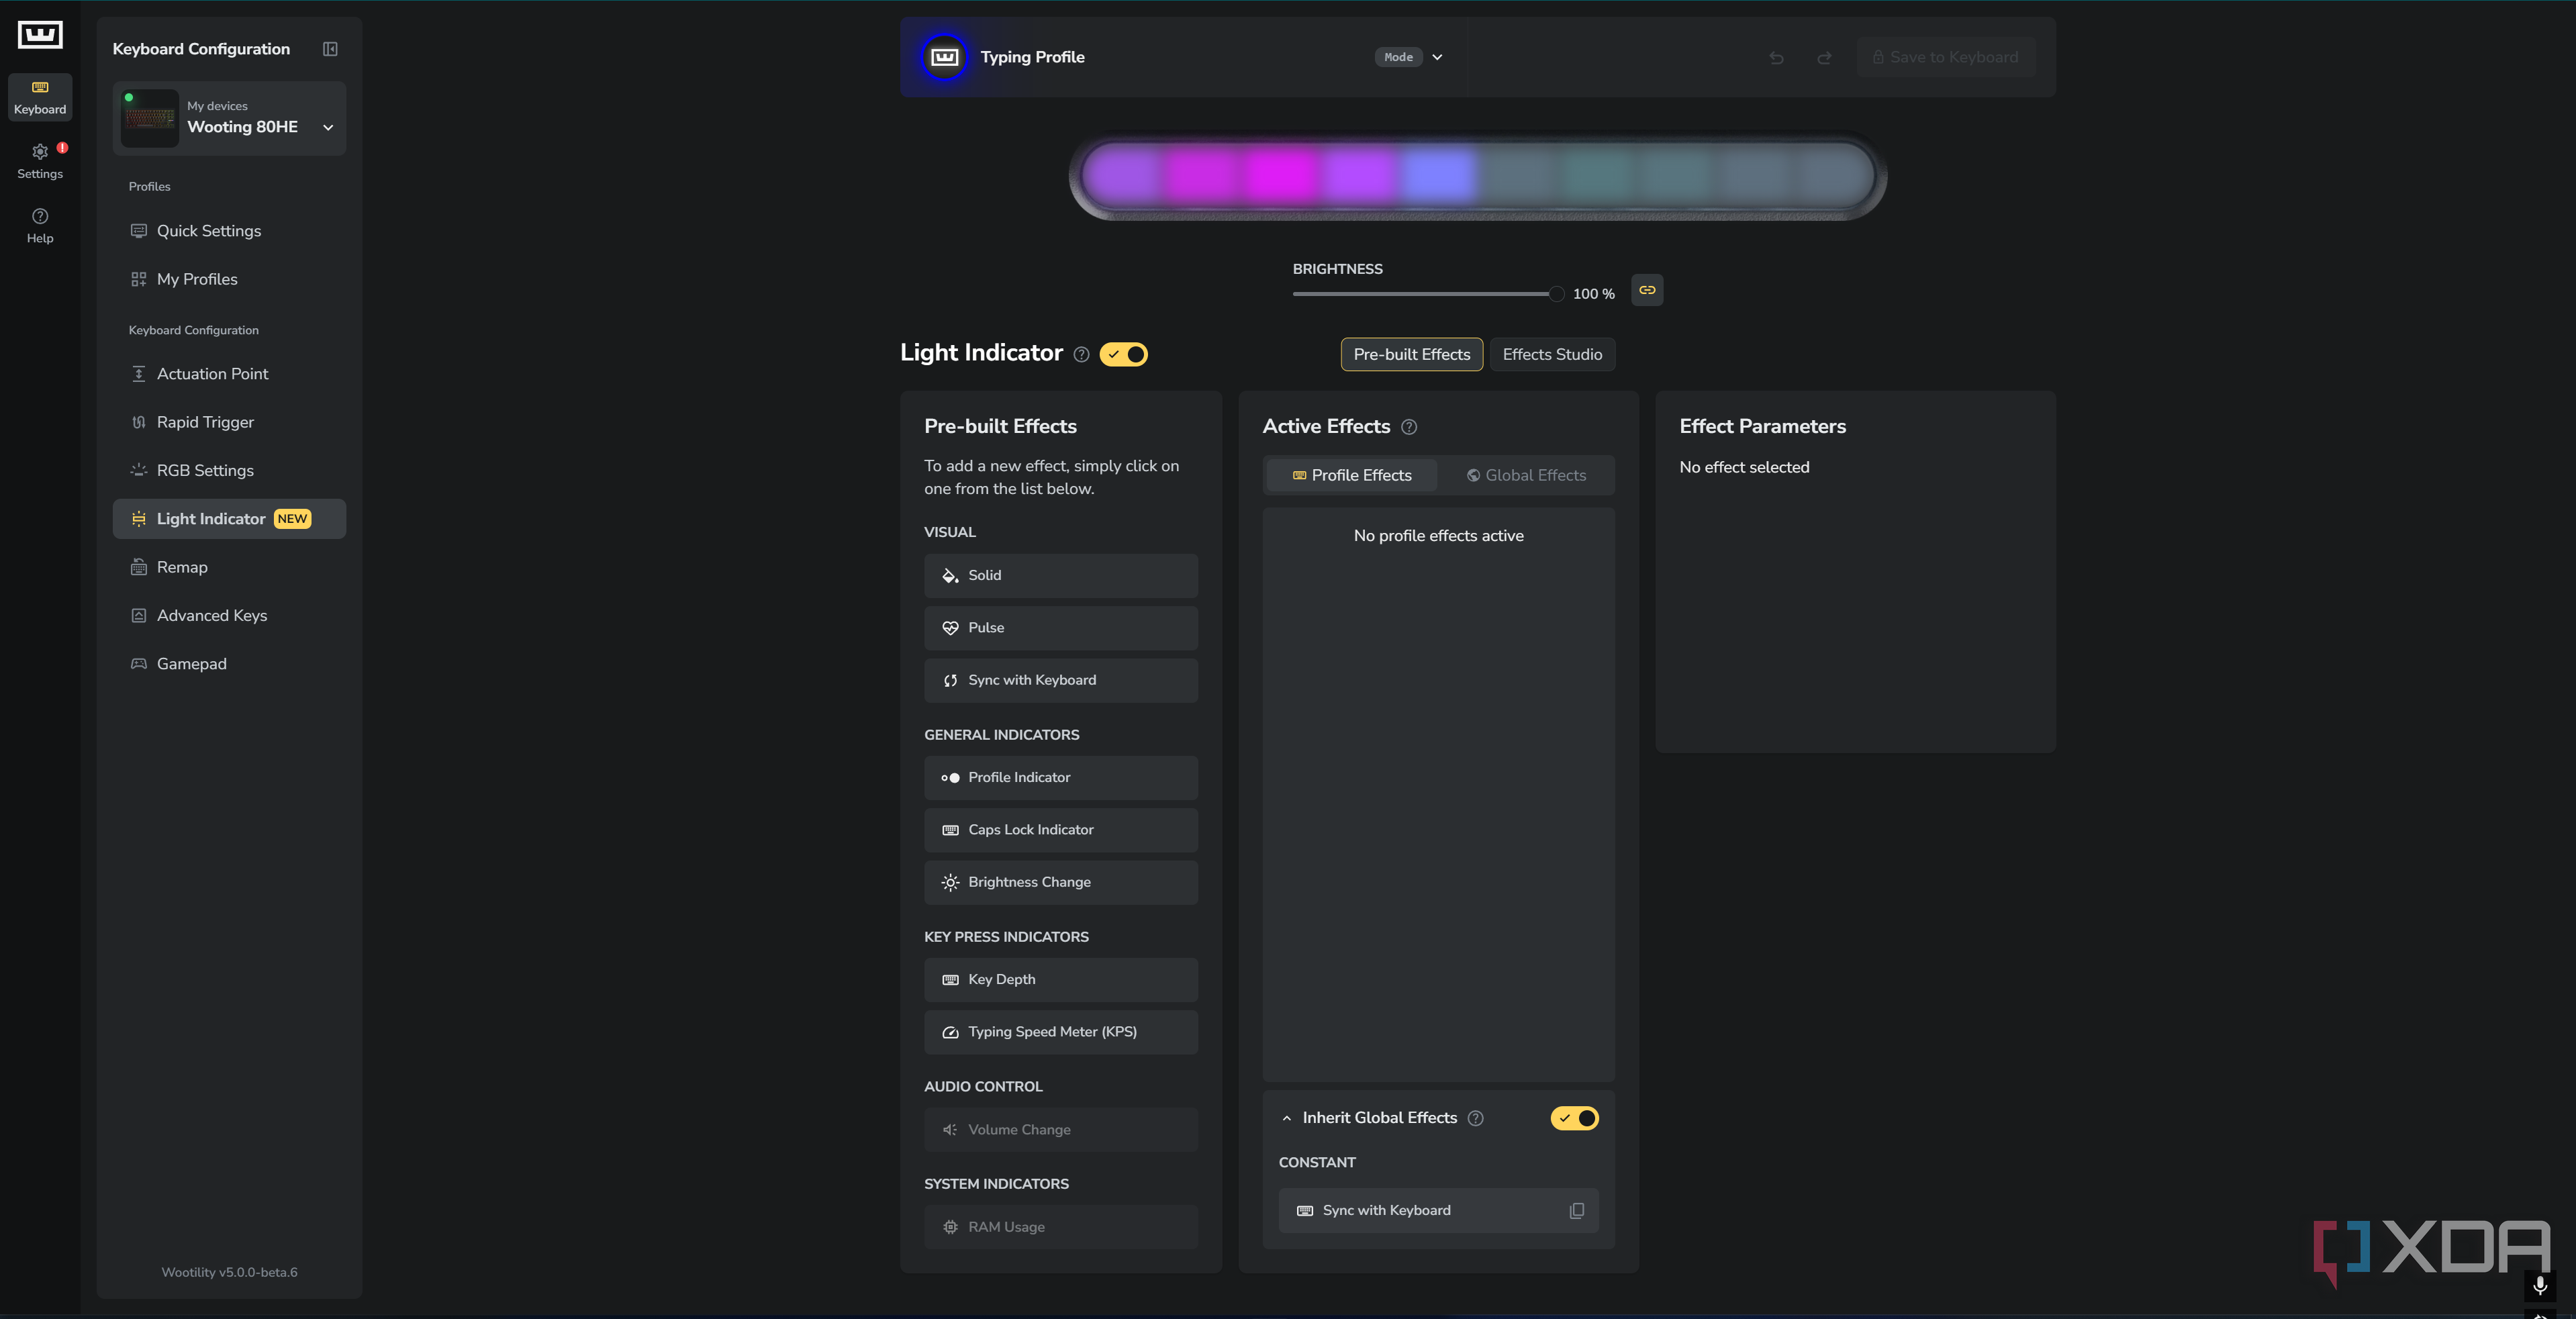Click the Wooting logo icon
This screenshot has width=2576, height=1319.
coord(40,35)
